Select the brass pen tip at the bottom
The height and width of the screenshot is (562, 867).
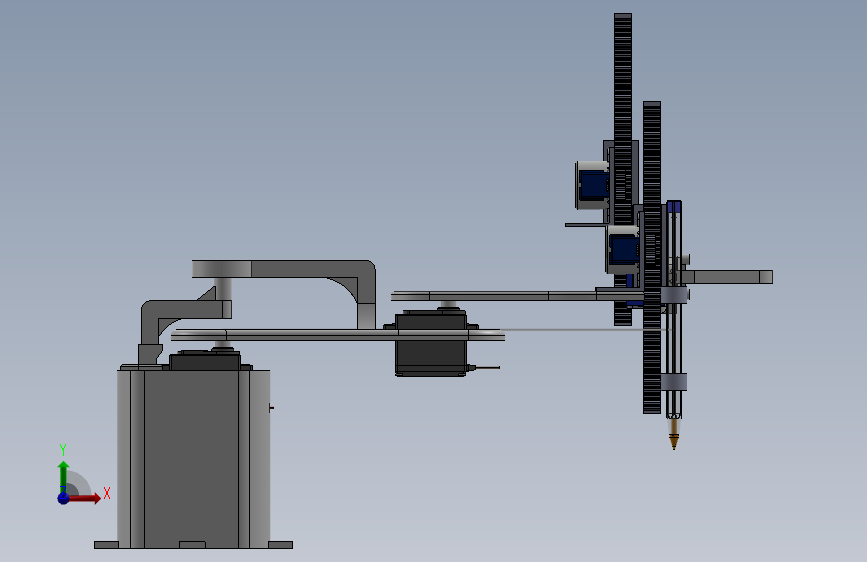(x=673, y=434)
